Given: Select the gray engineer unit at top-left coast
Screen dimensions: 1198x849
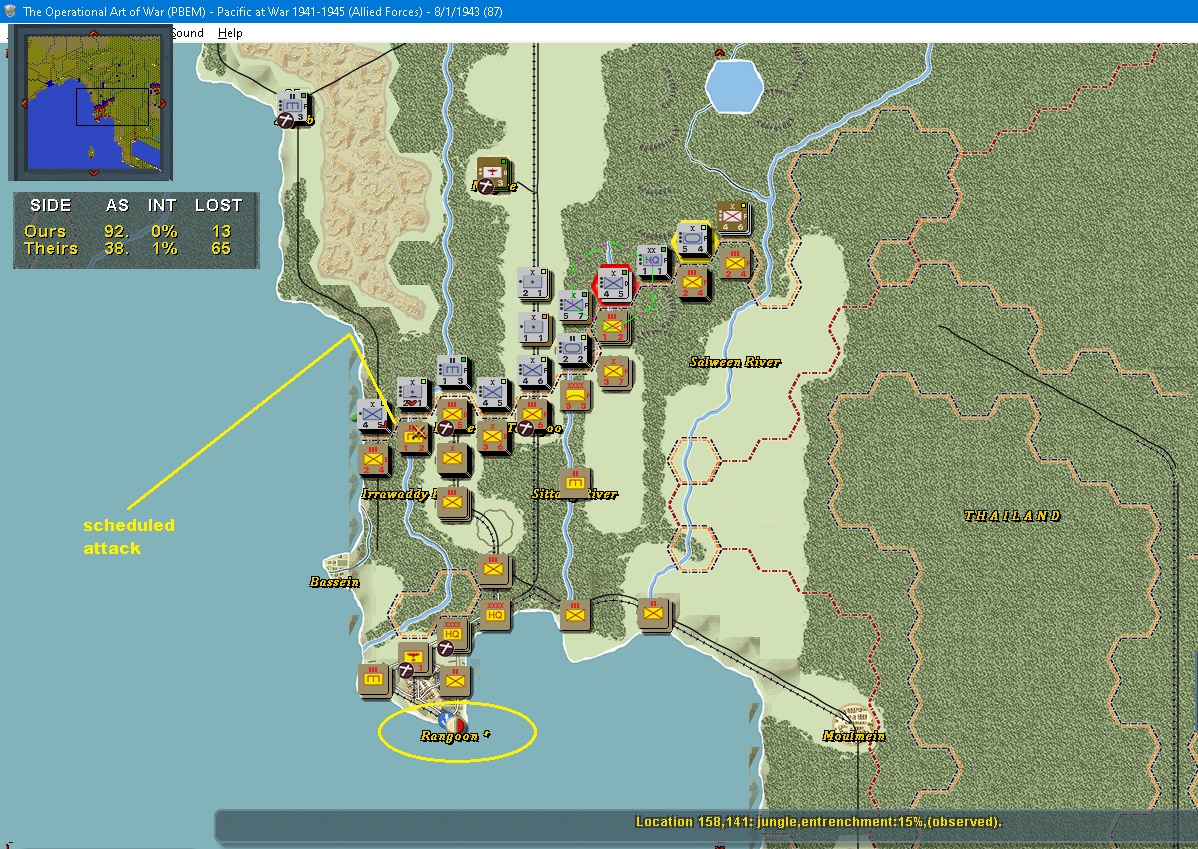Looking at the screenshot, I should coord(293,106).
